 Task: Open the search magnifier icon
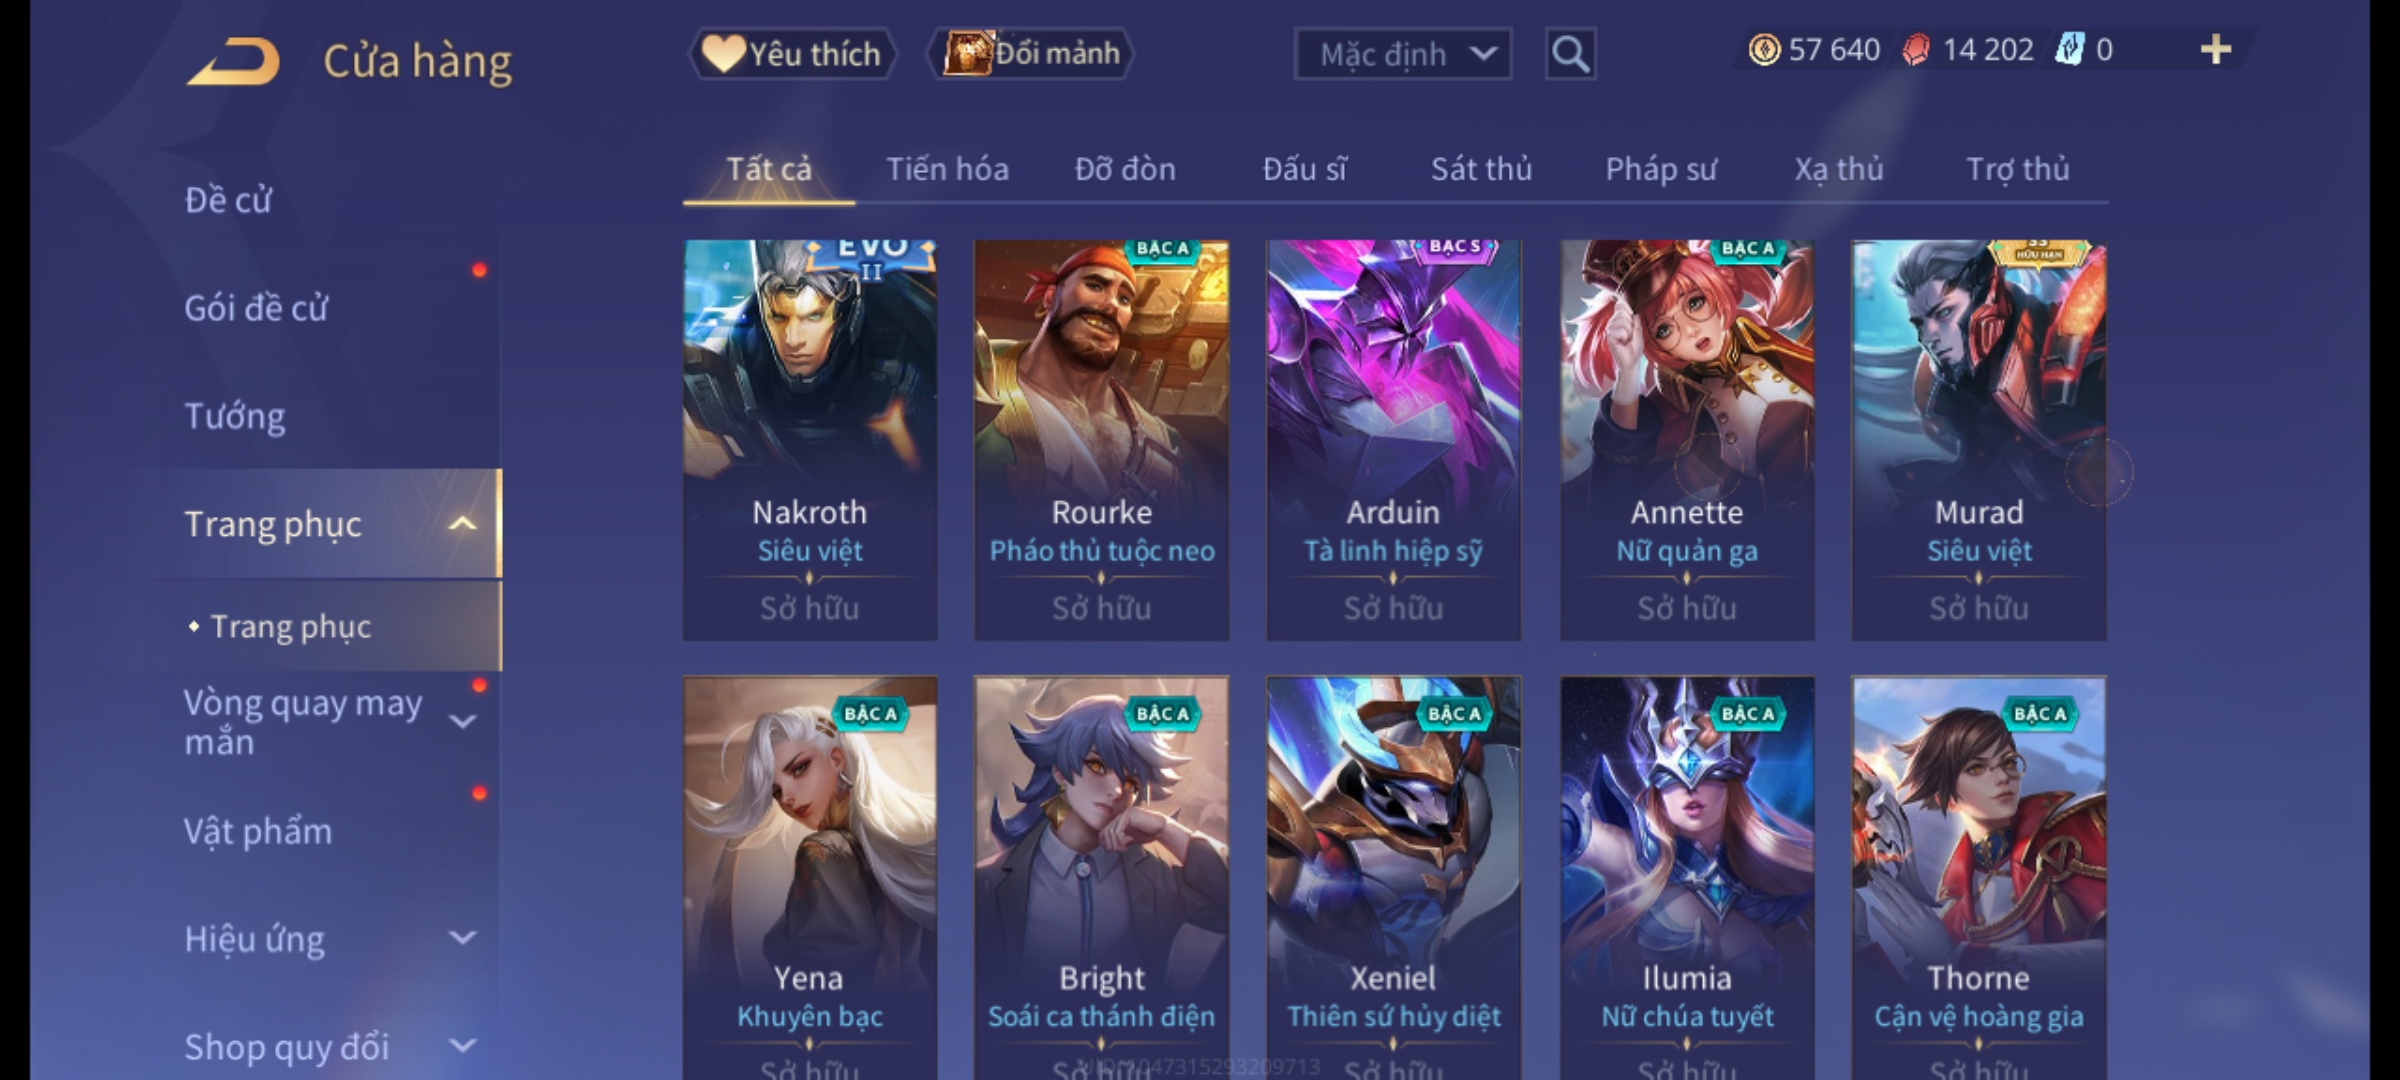[x=1570, y=54]
